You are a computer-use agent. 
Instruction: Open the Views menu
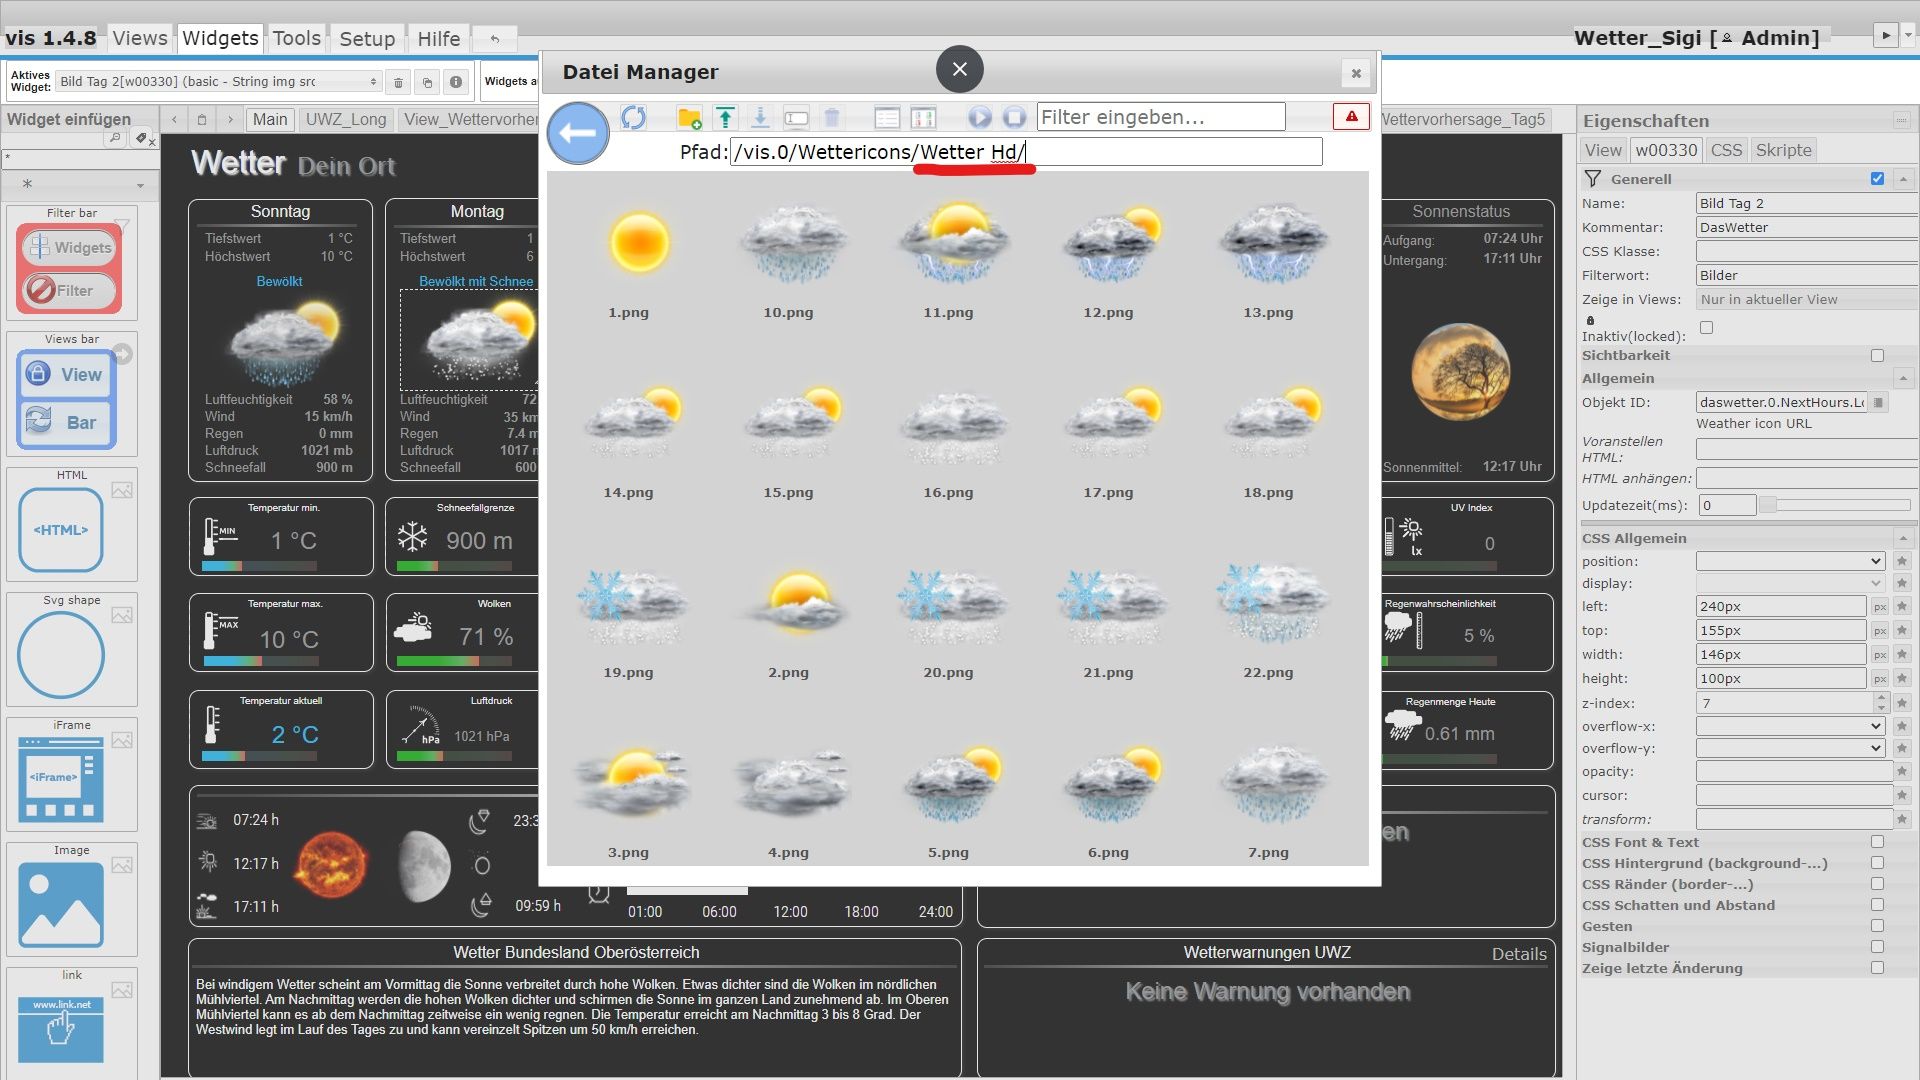tap(140, 39)
